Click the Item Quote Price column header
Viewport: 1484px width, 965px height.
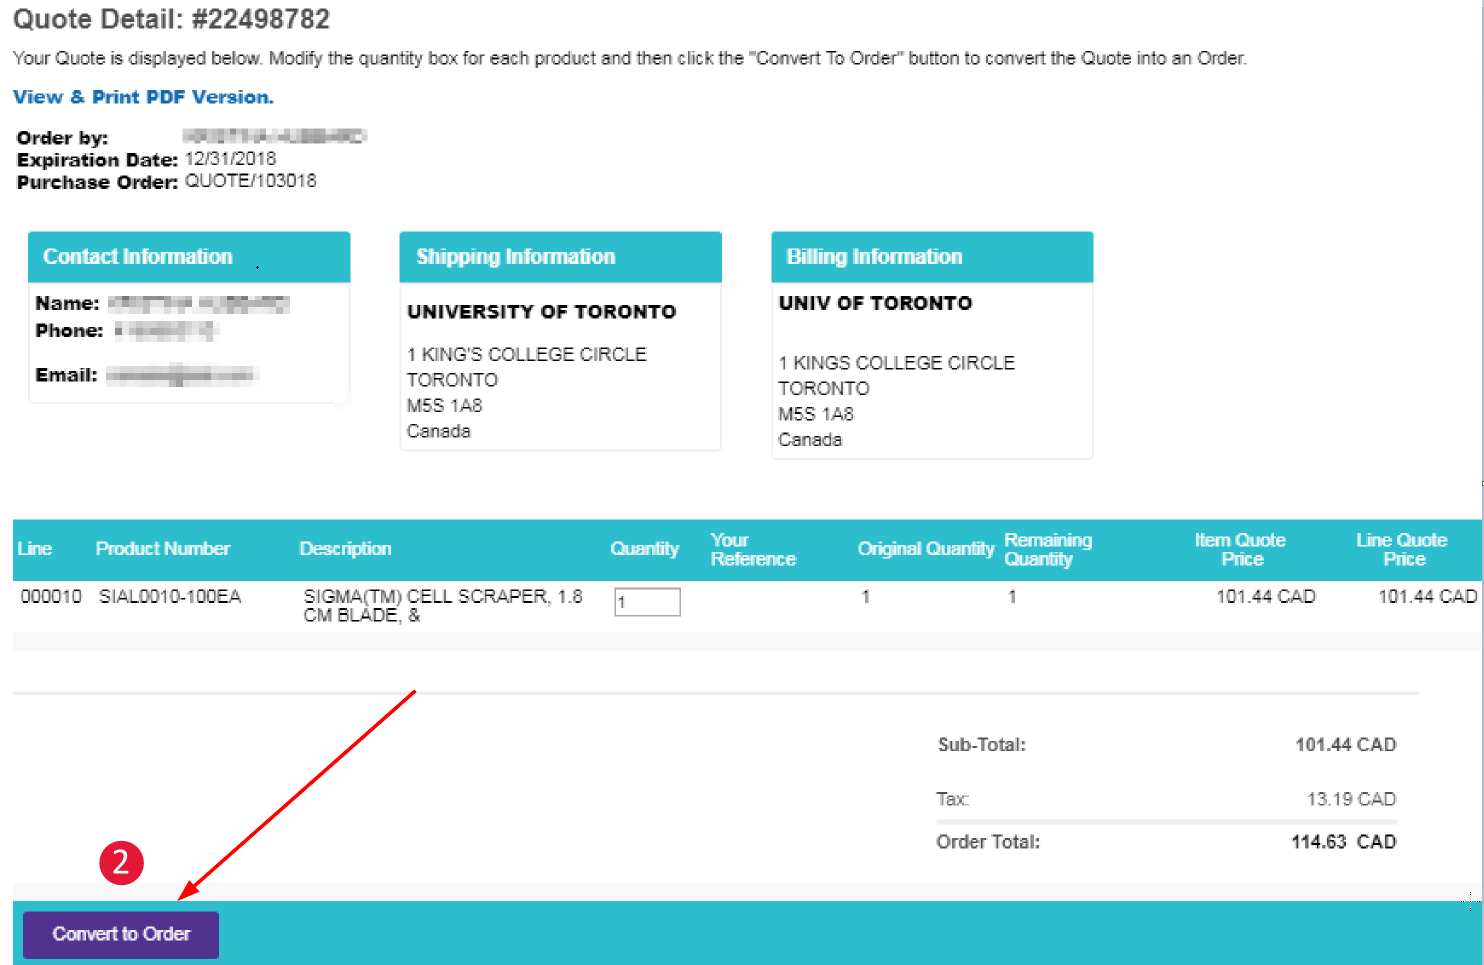point(1240,549)
